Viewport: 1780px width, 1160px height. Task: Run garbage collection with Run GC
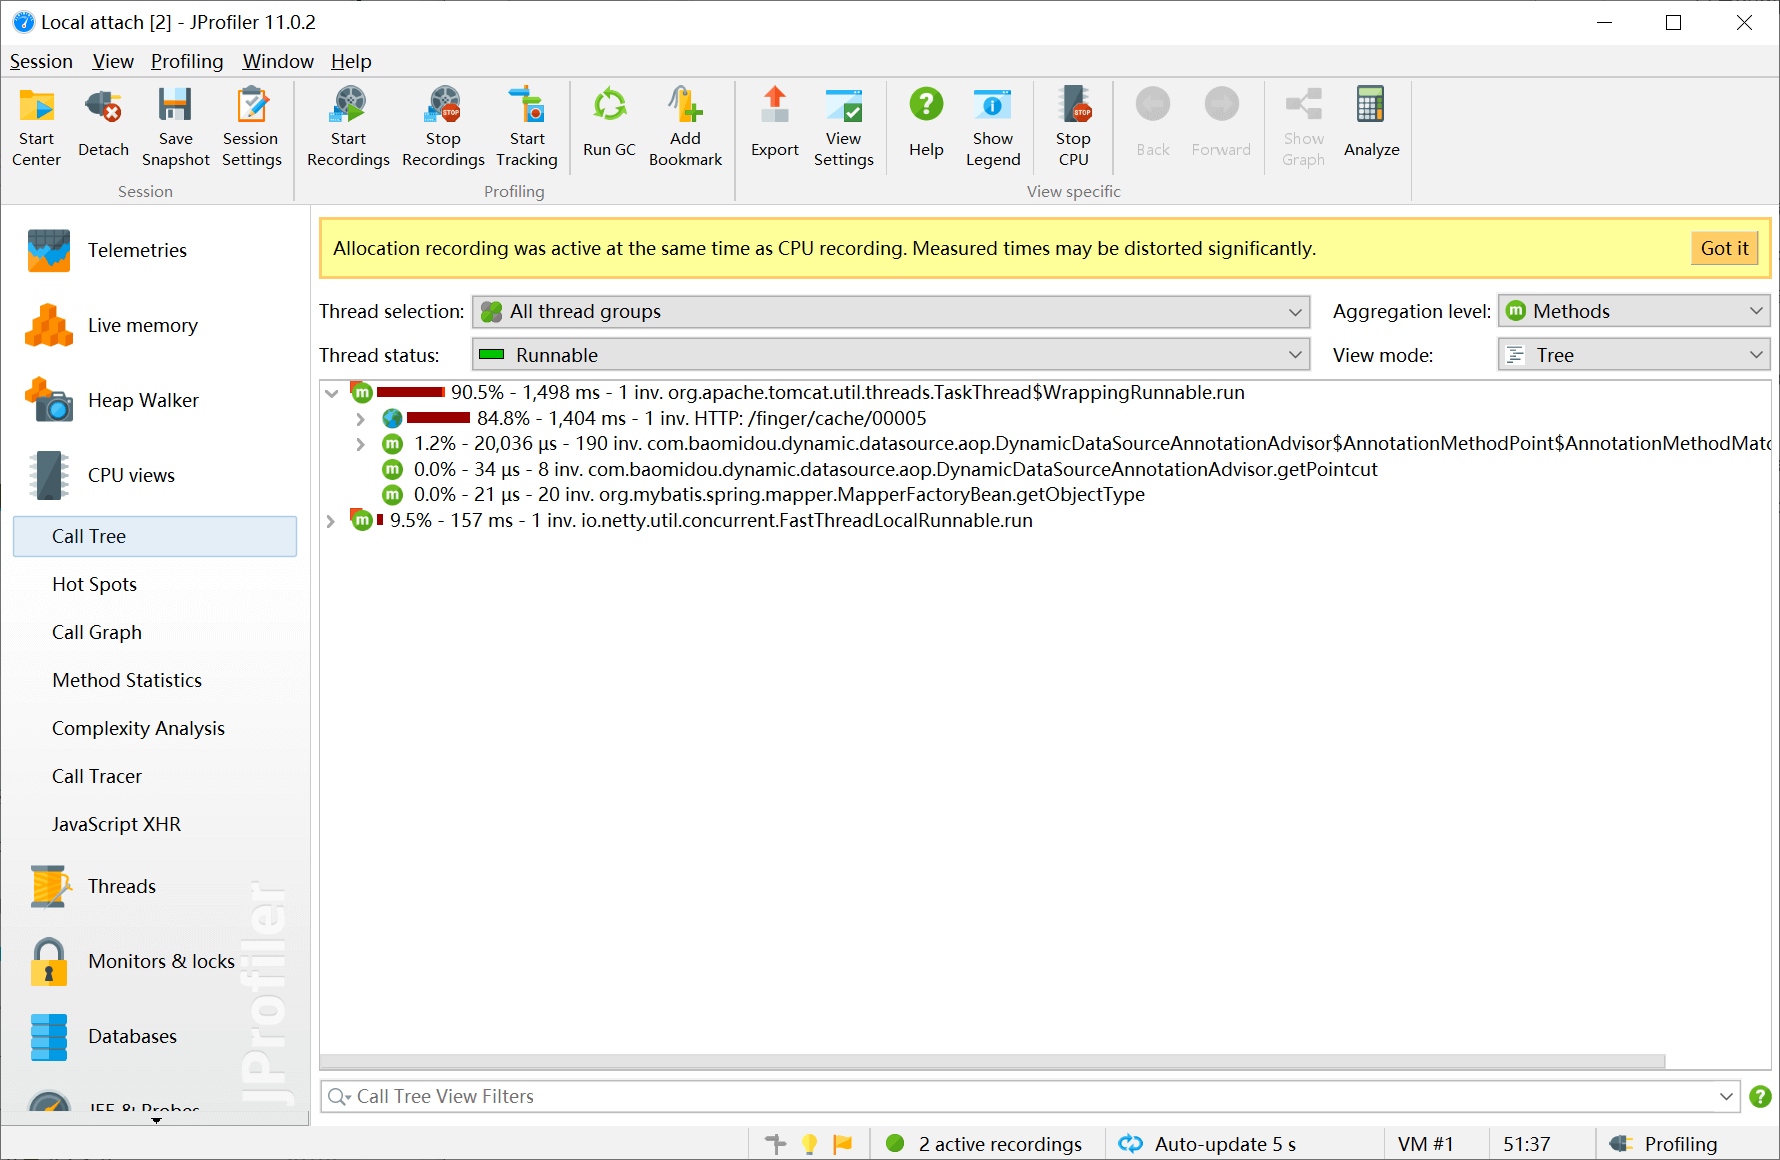coord(609,128)
